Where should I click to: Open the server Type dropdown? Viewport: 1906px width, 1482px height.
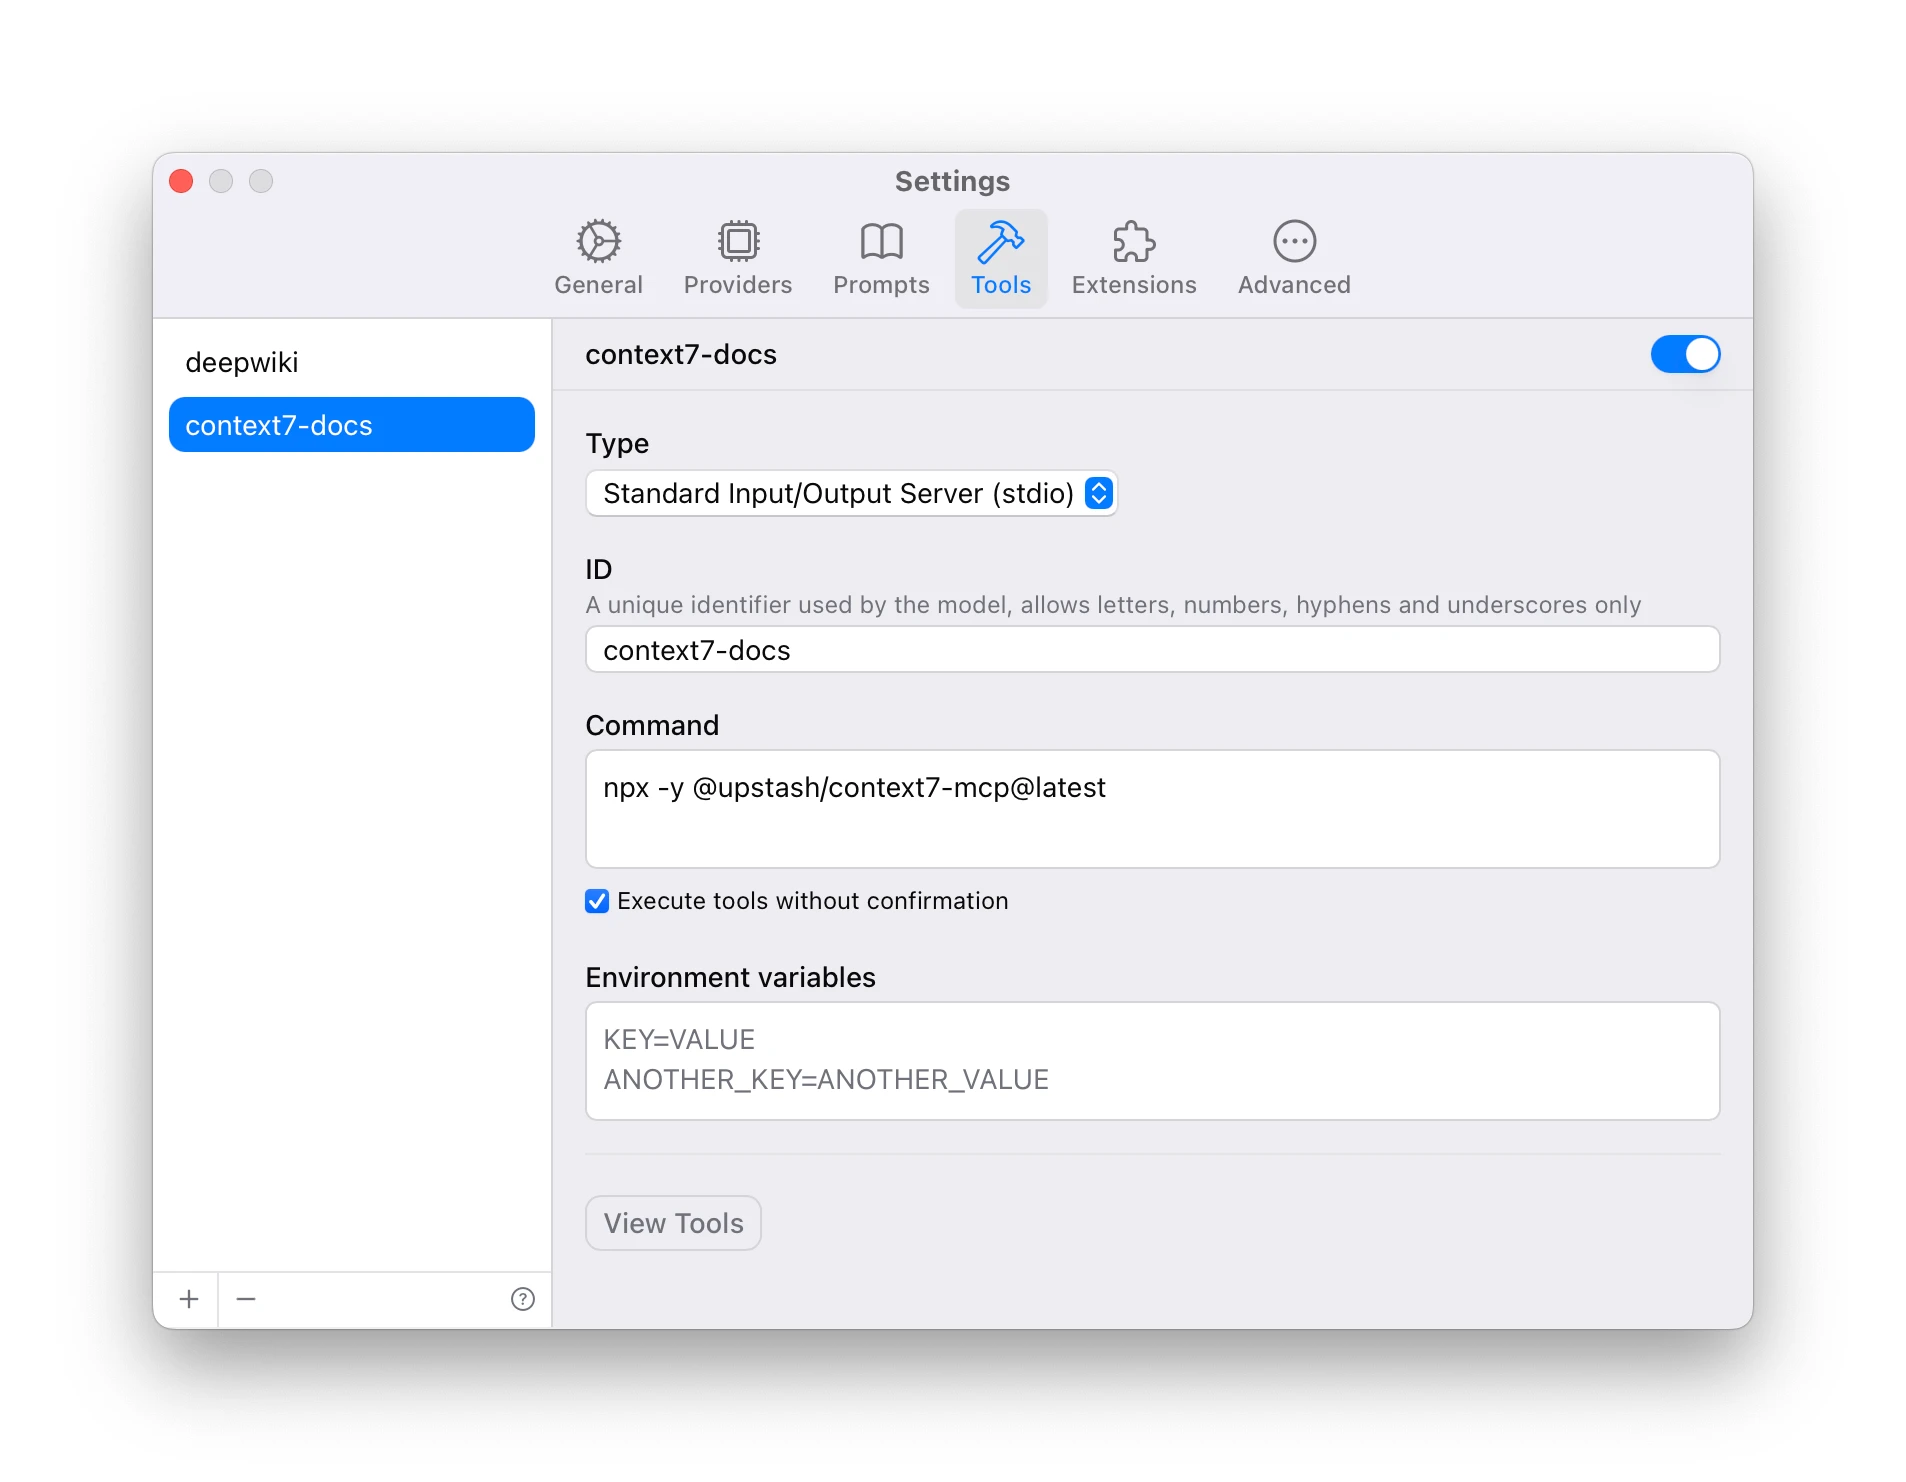pyautogui.click(x=850, y=493)
